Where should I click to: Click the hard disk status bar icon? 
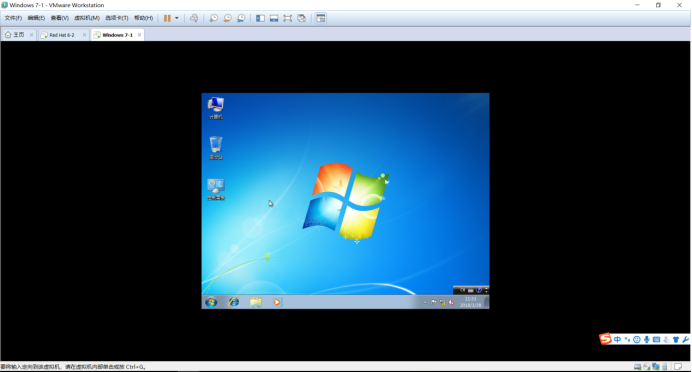tap(637, 367)
